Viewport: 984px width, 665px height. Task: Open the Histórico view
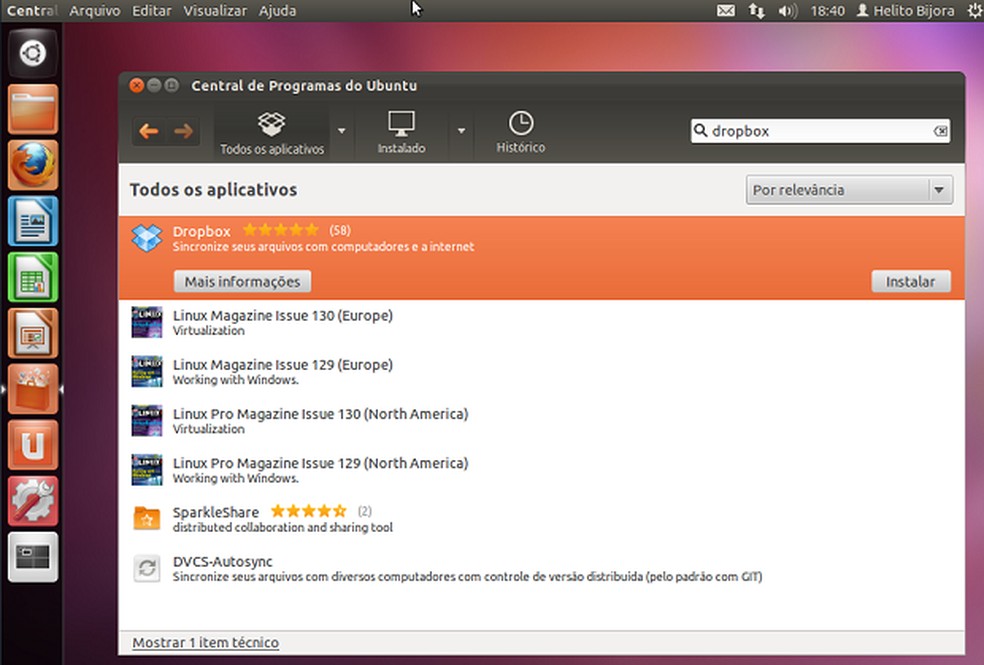[521, 133]
